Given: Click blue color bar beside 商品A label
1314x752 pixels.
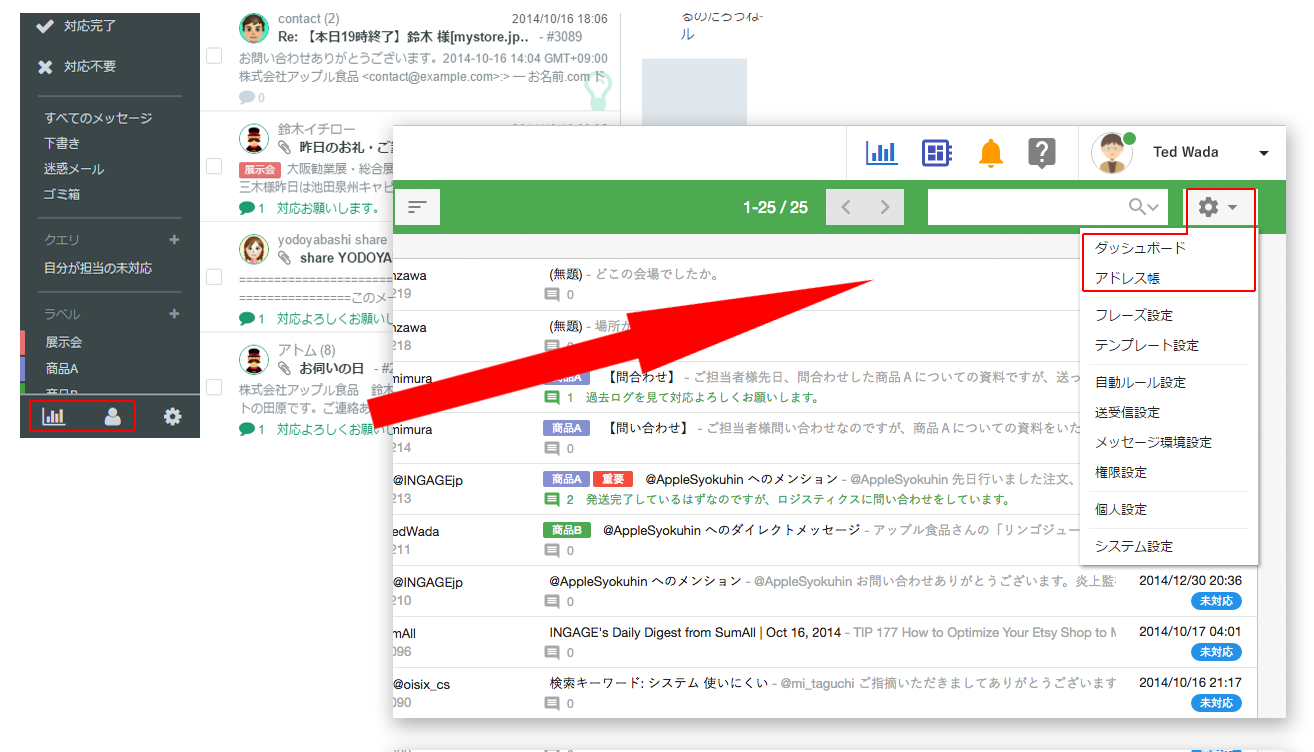Looking at the screenshot, I should click(x=22, y=368).
